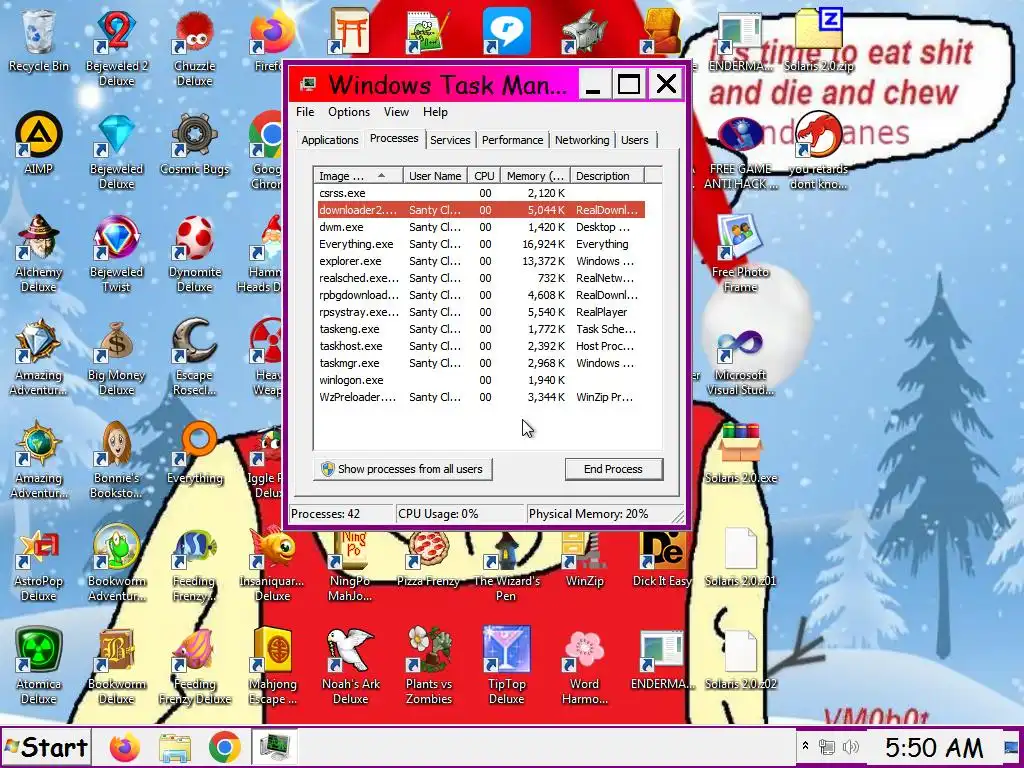
Task: Select the Bejeweled 2 Deluxe shortcut
Action: point(116,48)
